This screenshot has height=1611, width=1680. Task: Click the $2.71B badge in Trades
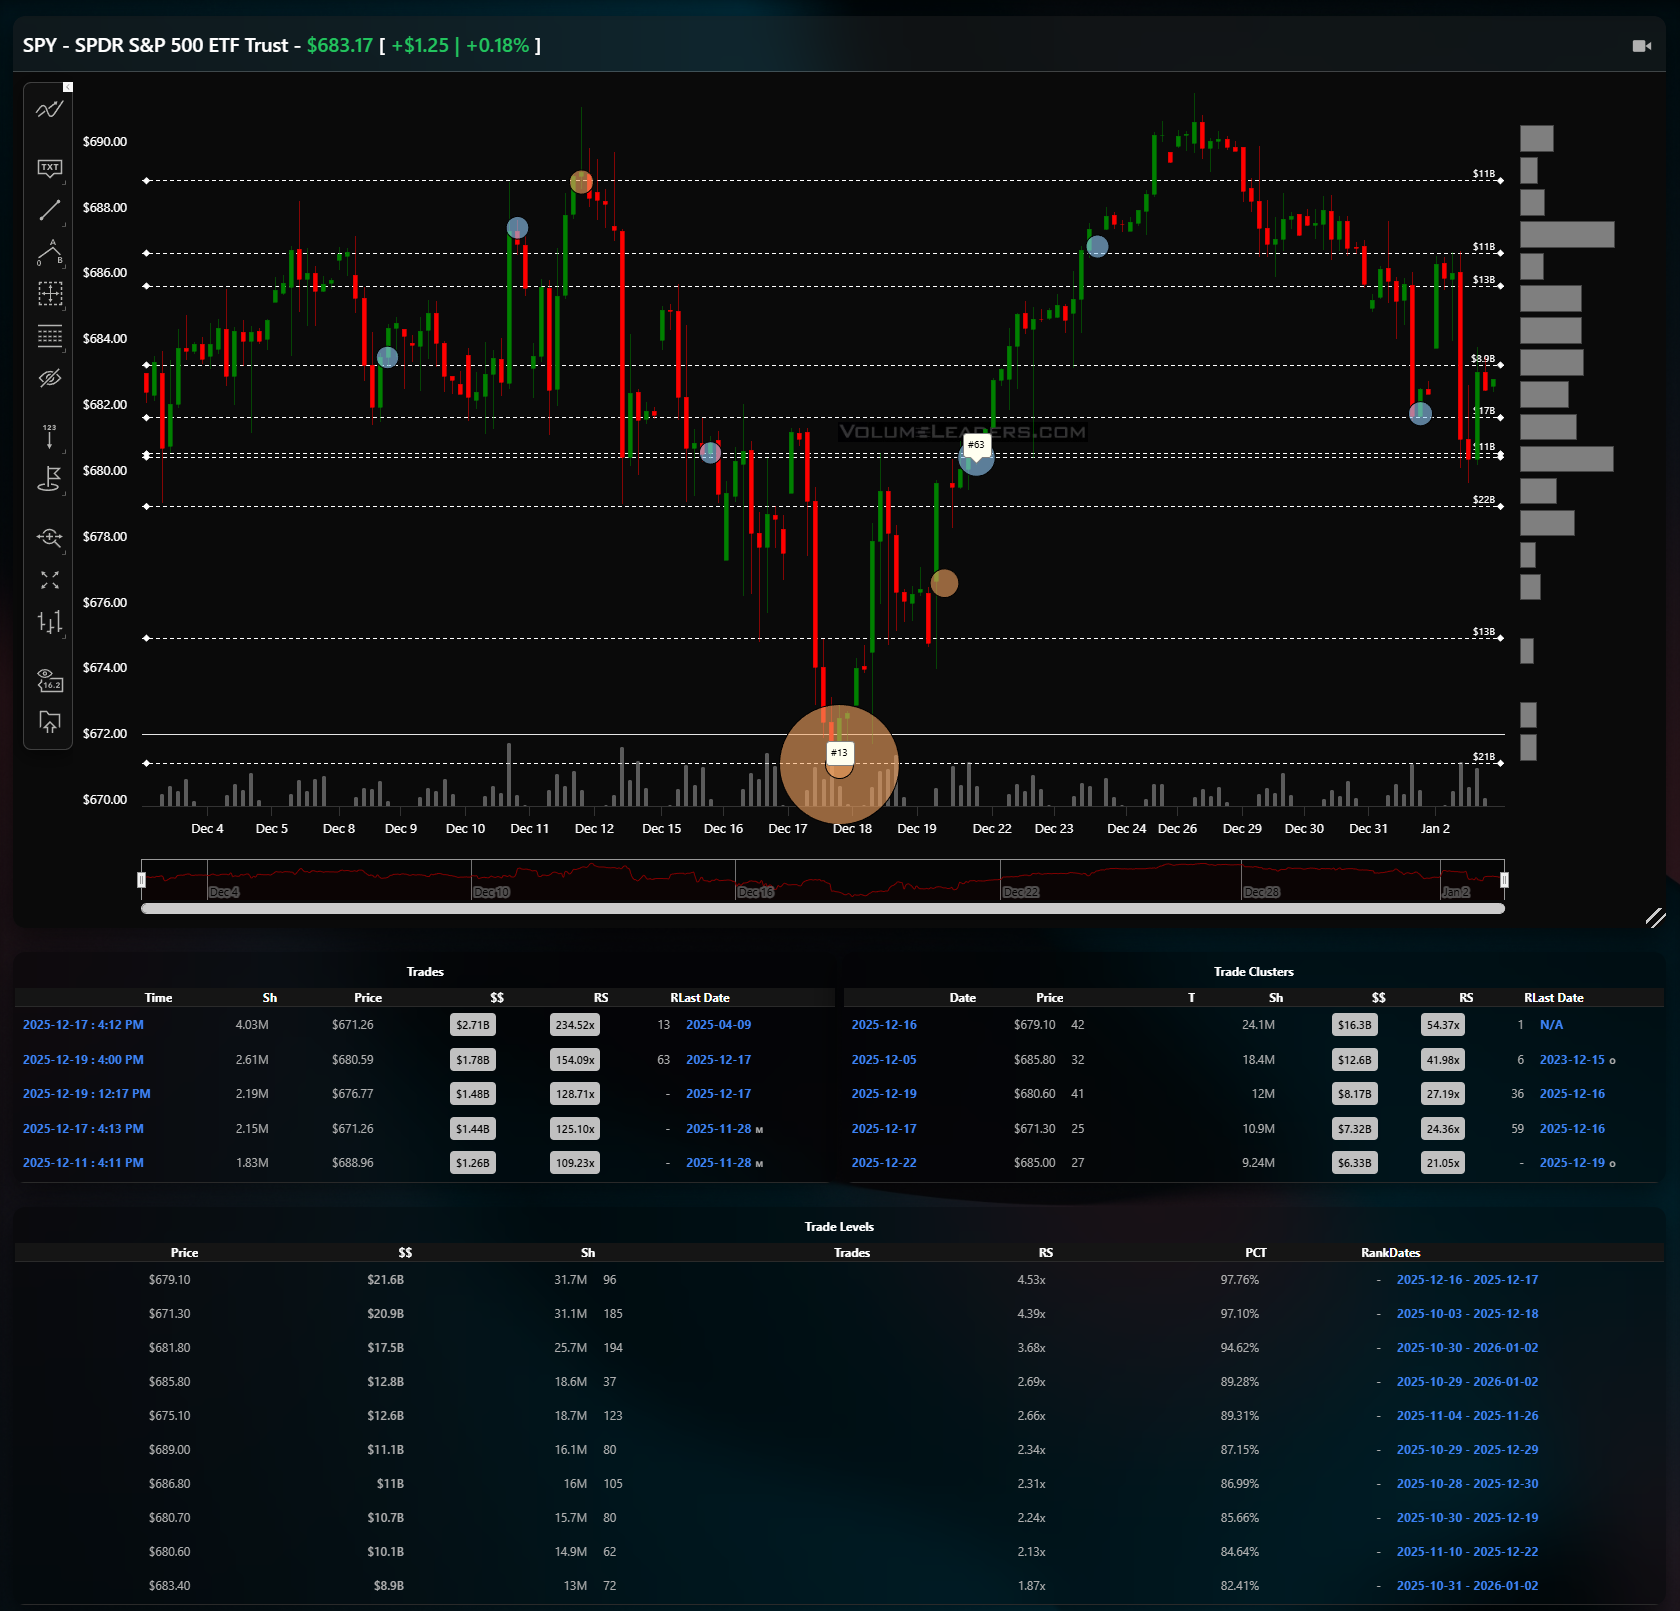pos(472,1025)
